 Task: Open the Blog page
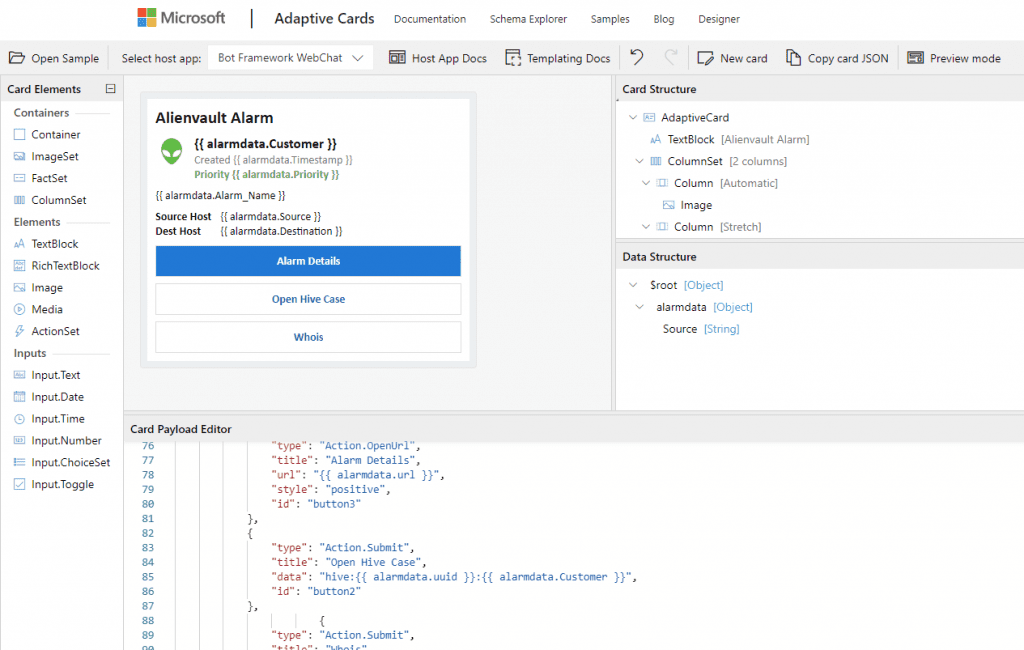[664, 19]
